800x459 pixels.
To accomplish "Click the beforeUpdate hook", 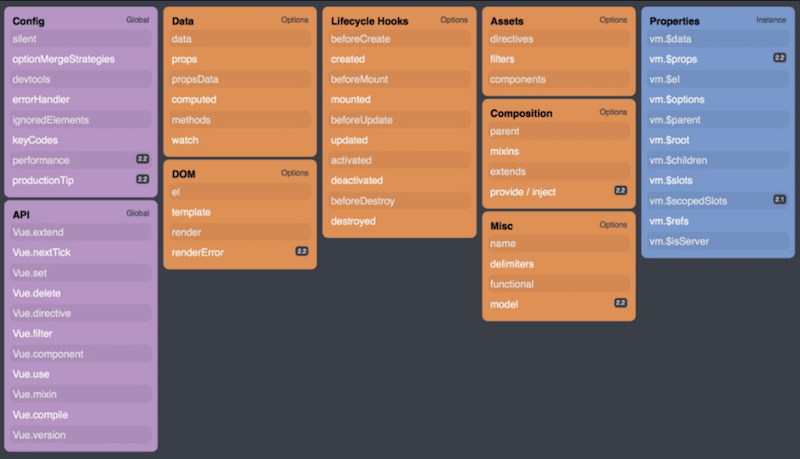I will pyautogui.click(x=399, y=120).
